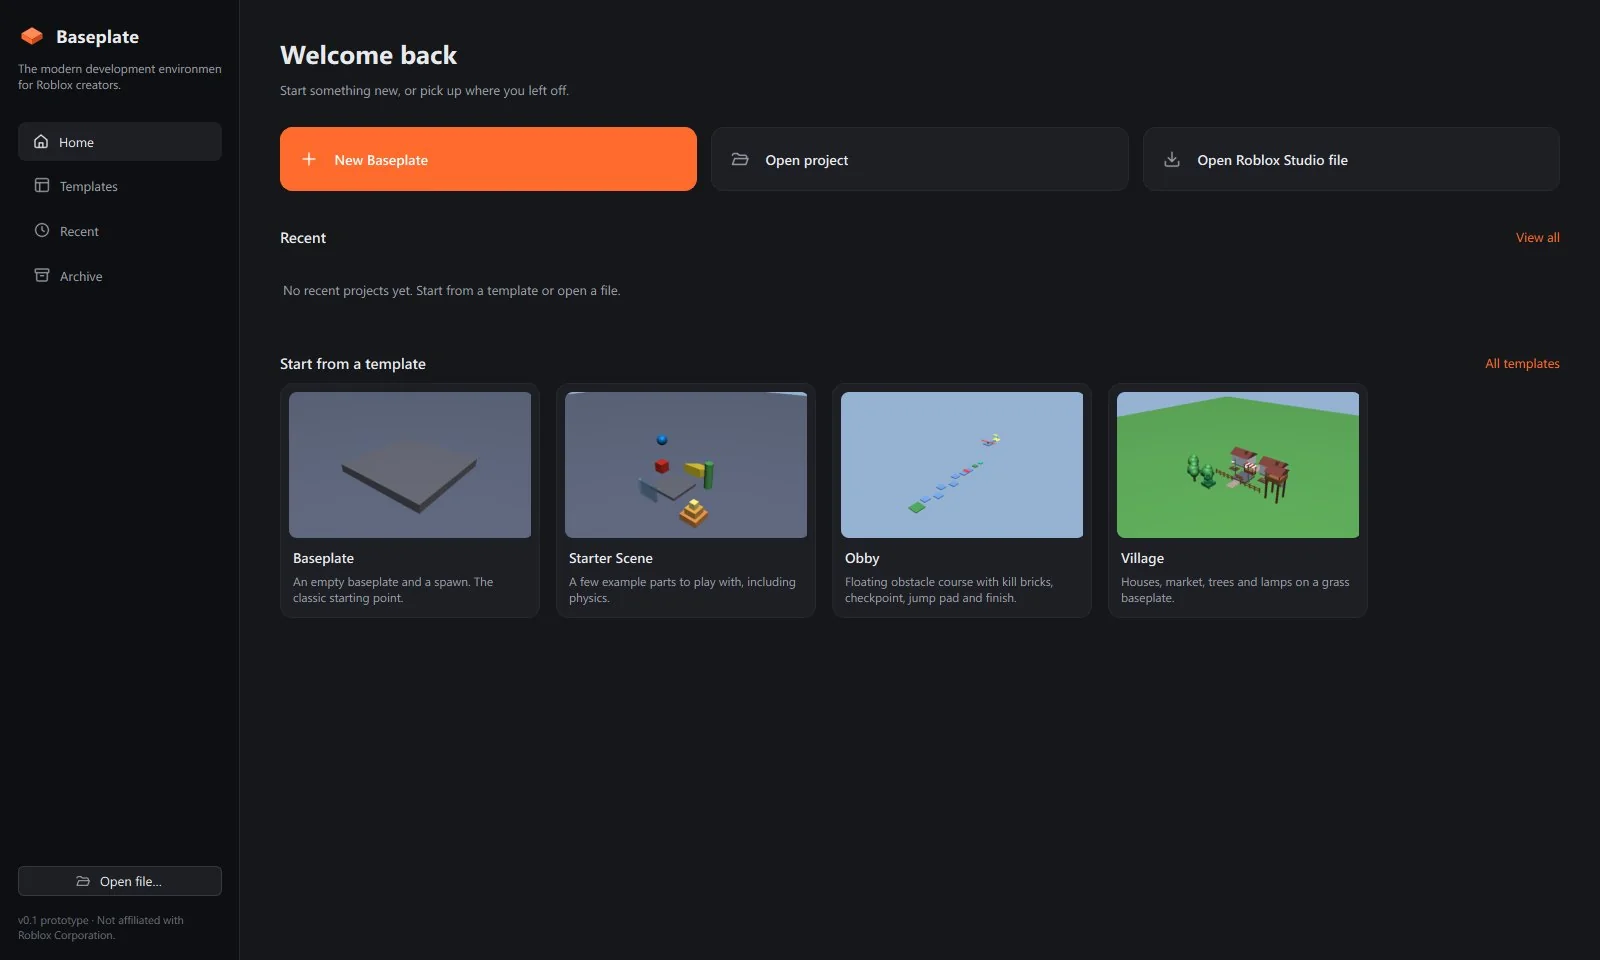Viewport: 1600px width, 960px height.
Task: Click the plus icon on New Baseplate
Action: (309, 159)
